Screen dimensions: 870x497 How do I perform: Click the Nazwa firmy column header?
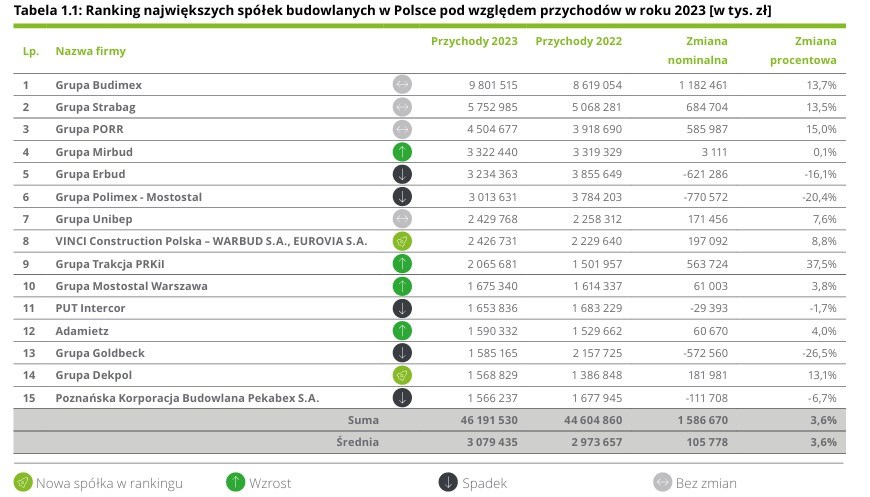90,51
